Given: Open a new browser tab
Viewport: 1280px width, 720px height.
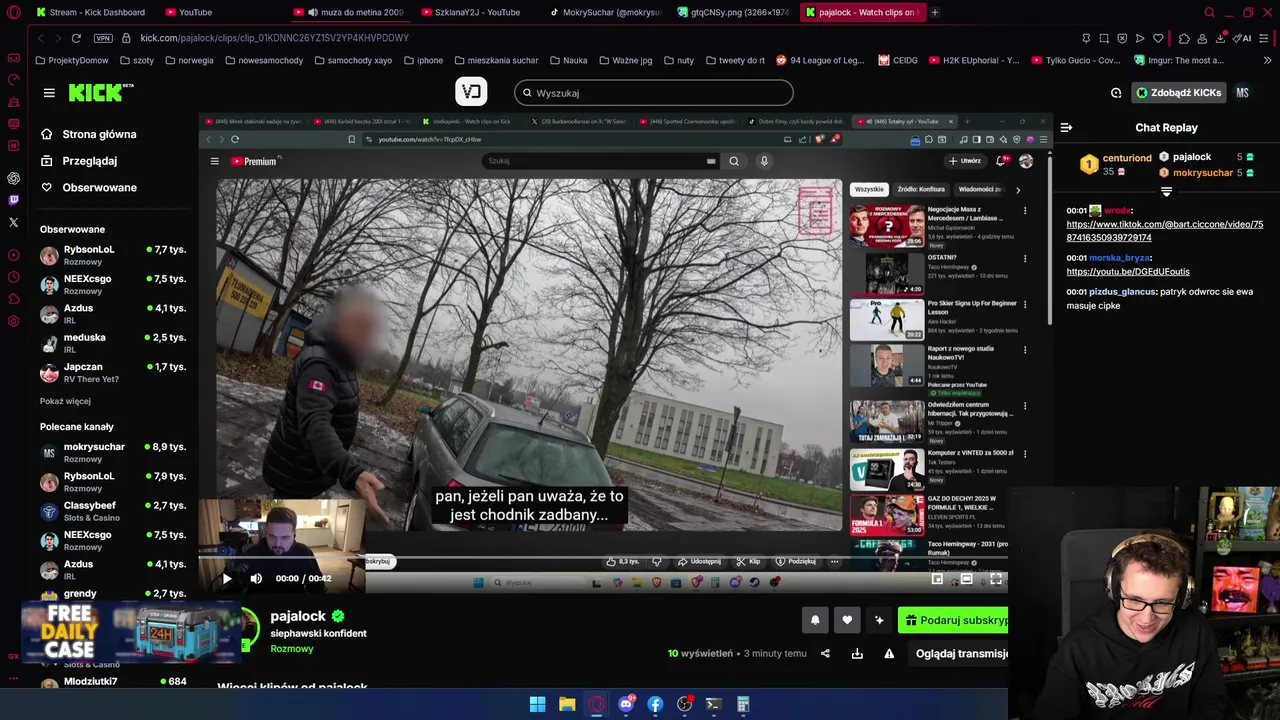Looking at the screenshot, I should click(x=935, y=12).
